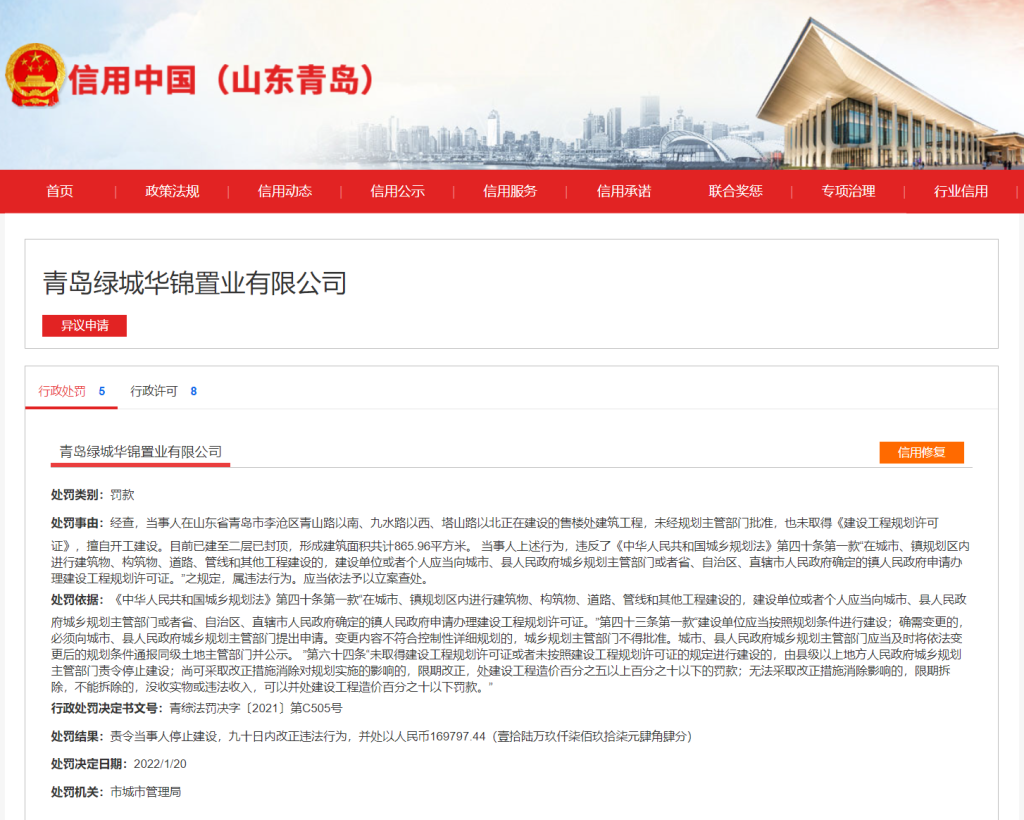Click the 异议申请 red button
1024x820 pixels.
[x=84, y=326]
